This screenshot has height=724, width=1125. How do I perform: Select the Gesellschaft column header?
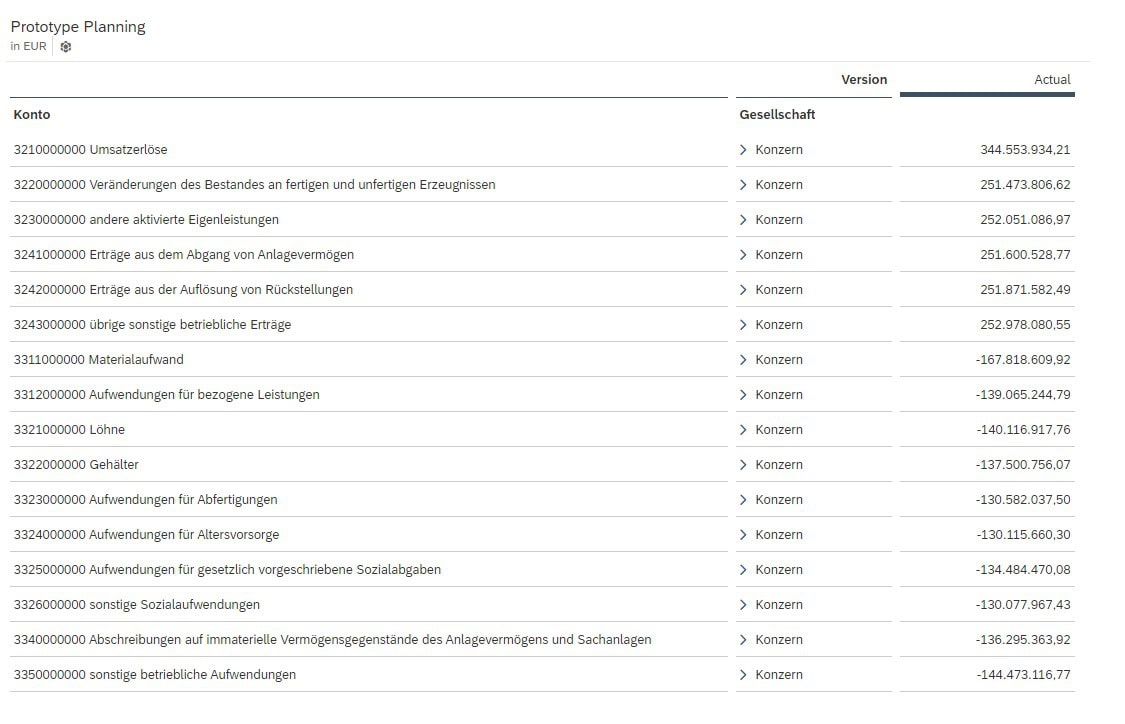pyautogui.click(x=777, y=115)
